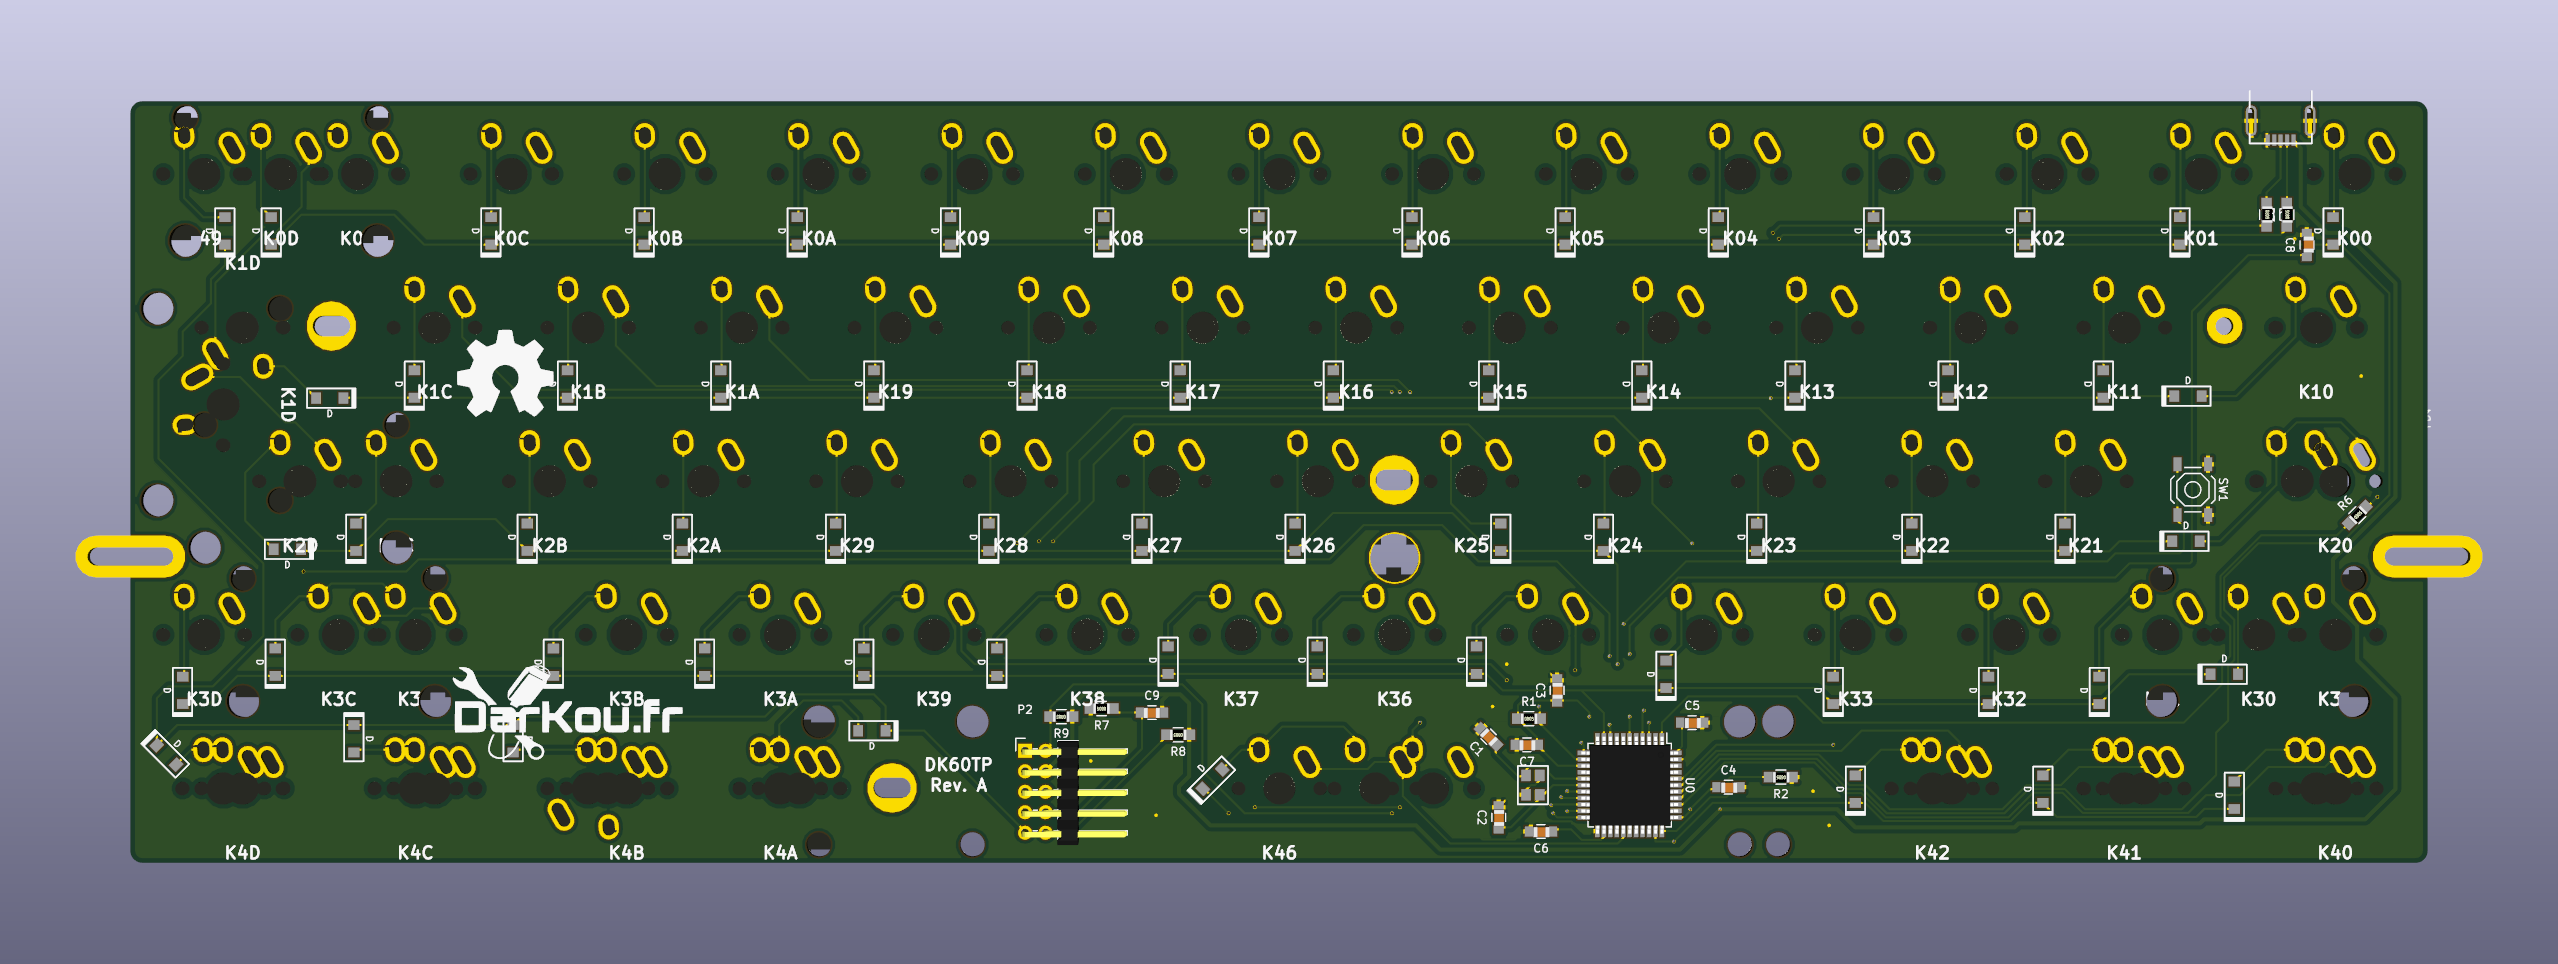Image resolution: width=2558 pixels, height=964 pixels.
Task: Select the K28 label
Action: click(1010, 545)
